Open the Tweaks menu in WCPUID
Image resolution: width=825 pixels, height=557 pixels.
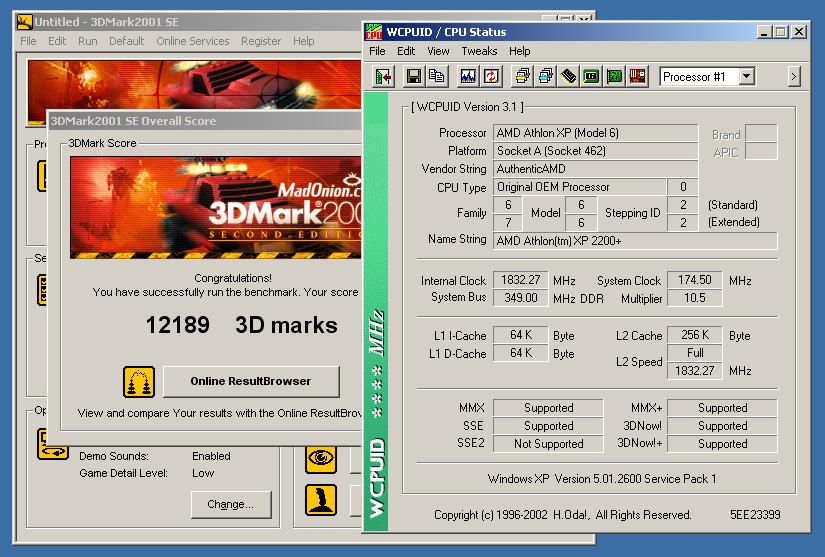(479, 51)
